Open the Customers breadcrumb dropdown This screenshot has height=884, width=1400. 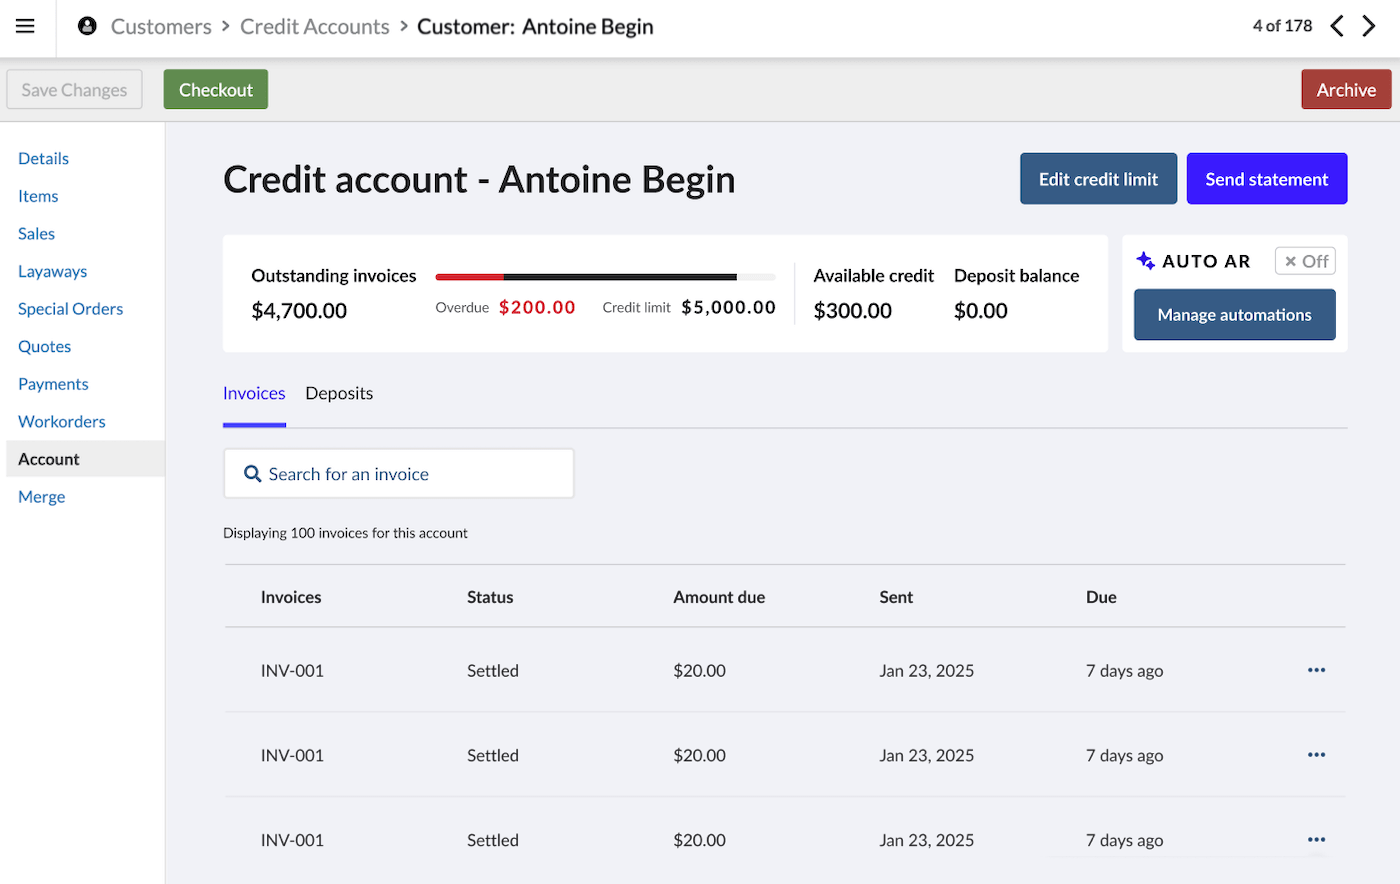[161, 26]
